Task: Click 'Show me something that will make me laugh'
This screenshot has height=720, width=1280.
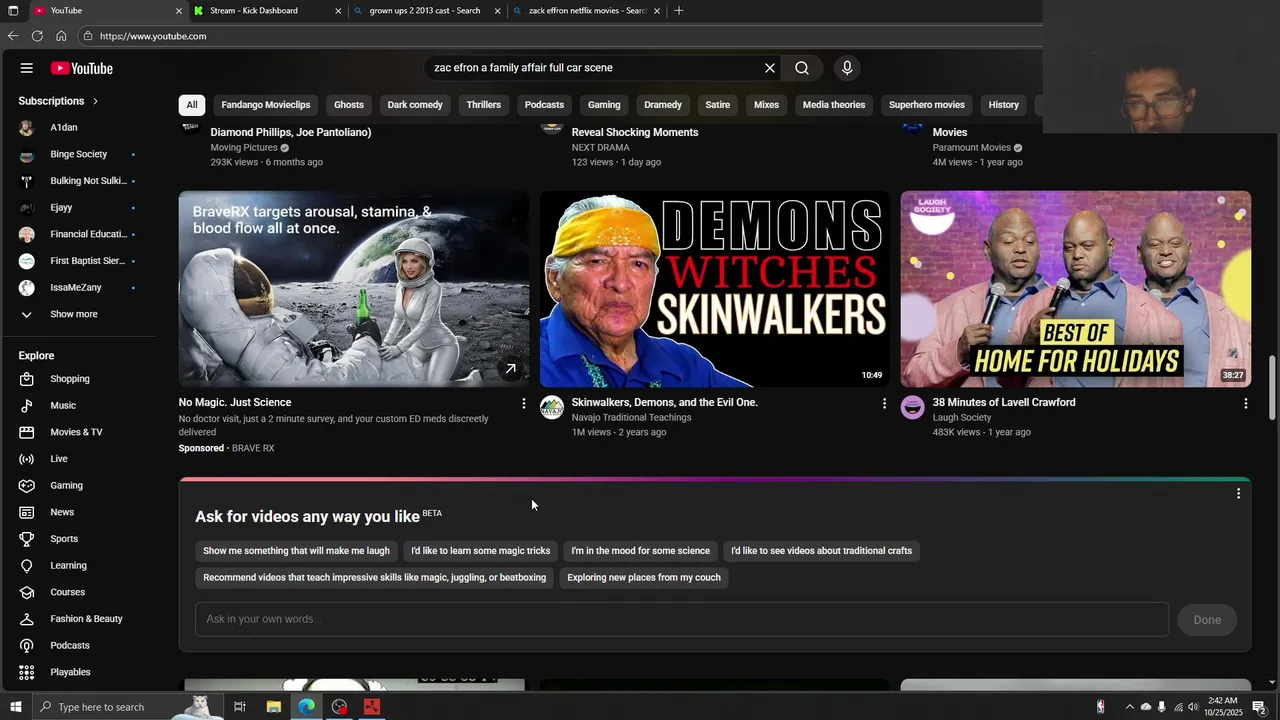Action: 297,551
